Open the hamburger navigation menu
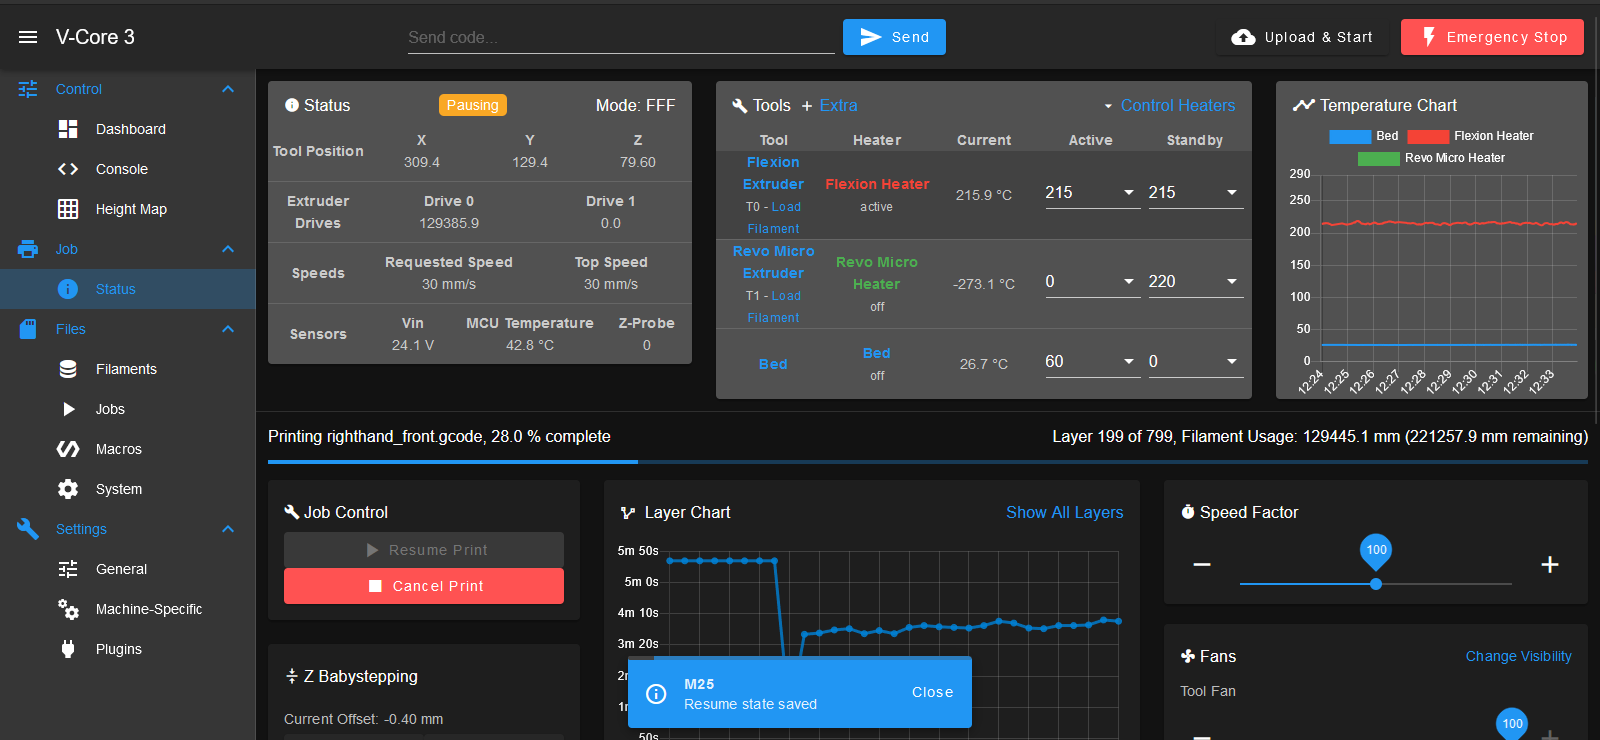Screen dimensions: 1600x740 28,37
